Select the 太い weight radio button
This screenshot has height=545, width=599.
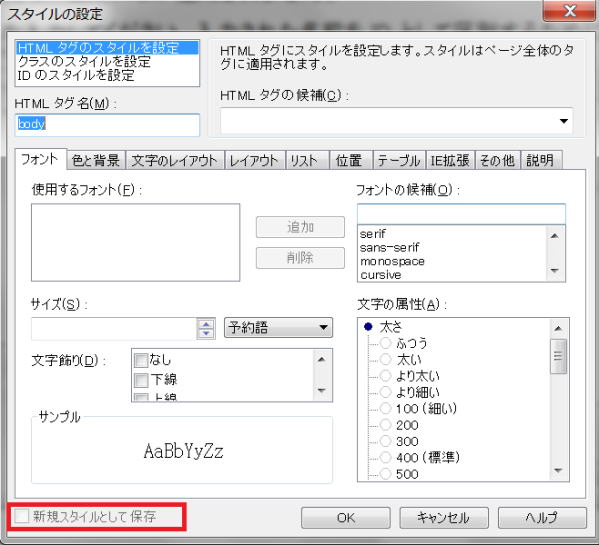click(385, 359)
